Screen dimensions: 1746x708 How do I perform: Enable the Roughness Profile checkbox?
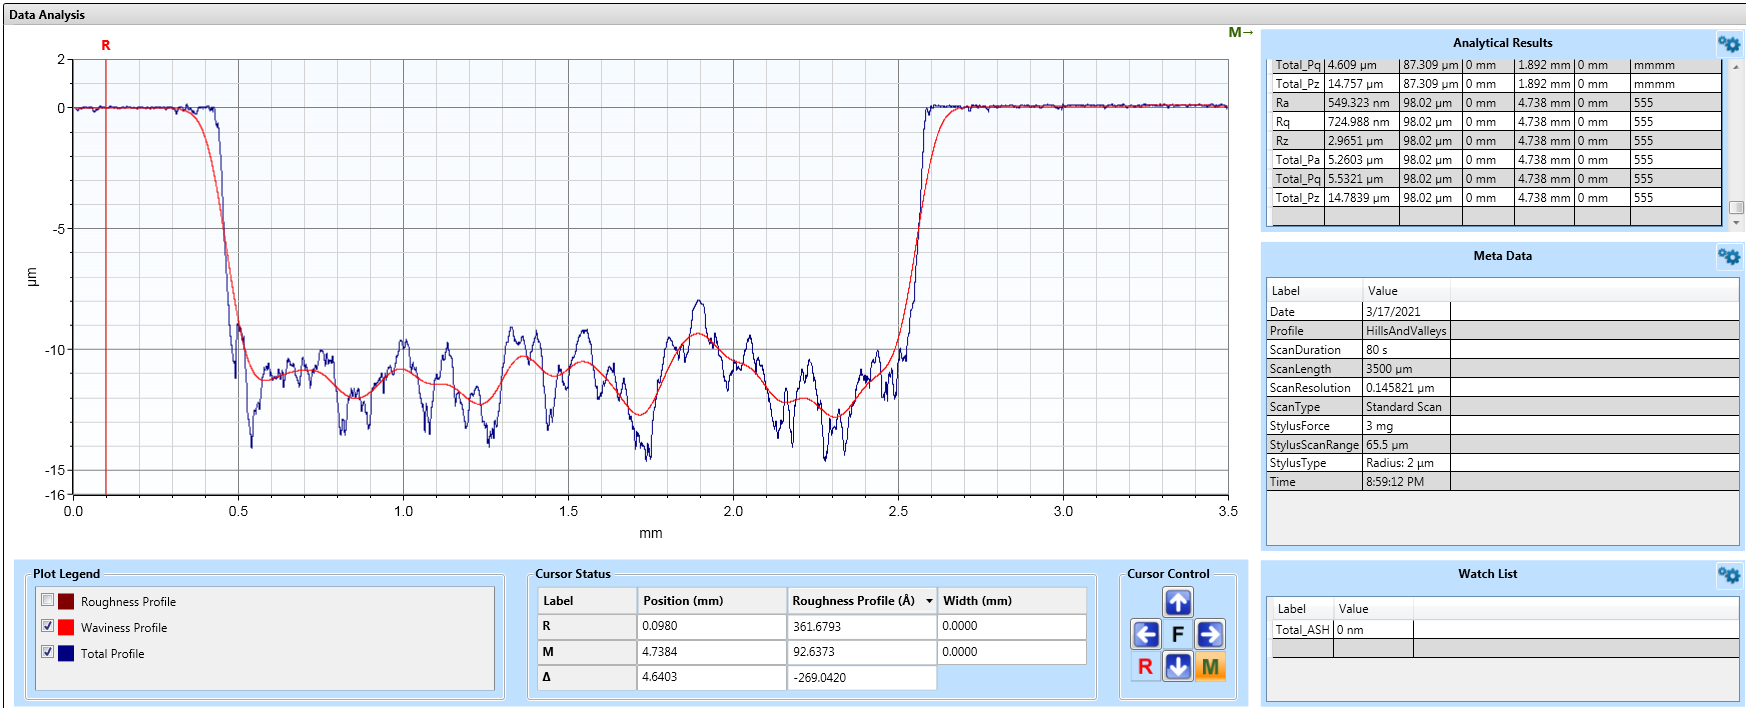coord(47,600)
